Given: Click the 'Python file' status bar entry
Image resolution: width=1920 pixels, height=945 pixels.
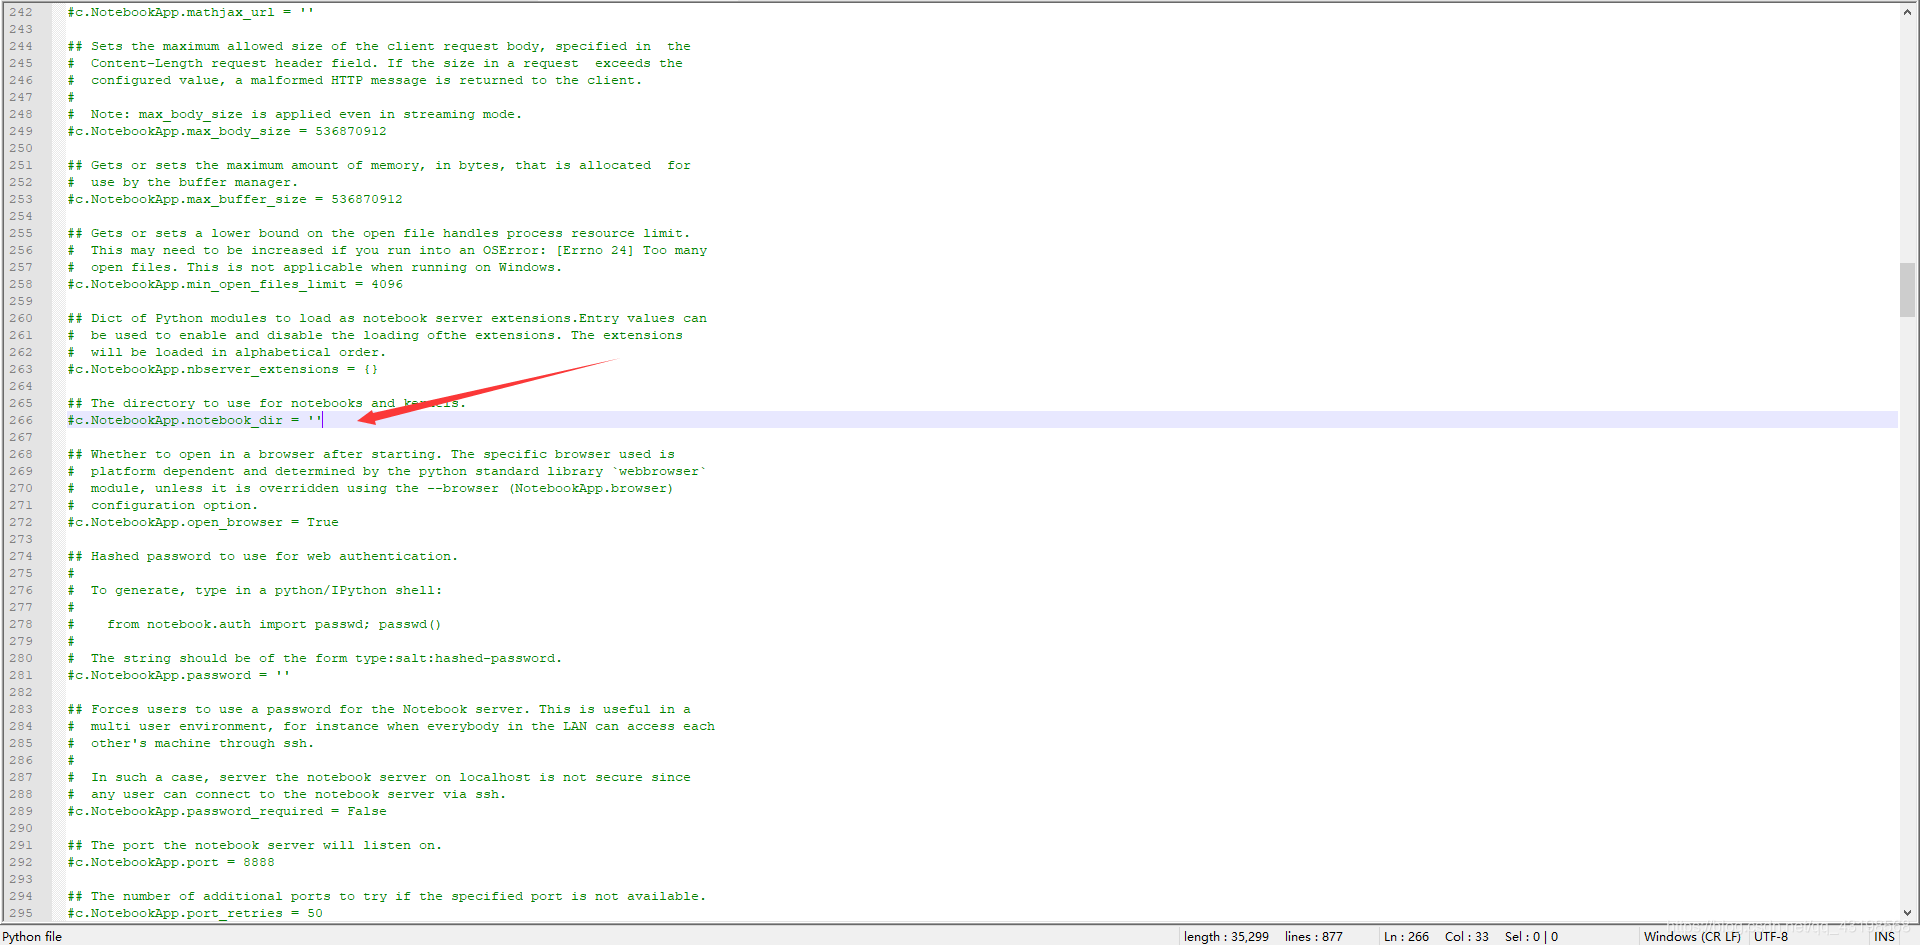Looking at the screenshot, I should click(32, 937).
